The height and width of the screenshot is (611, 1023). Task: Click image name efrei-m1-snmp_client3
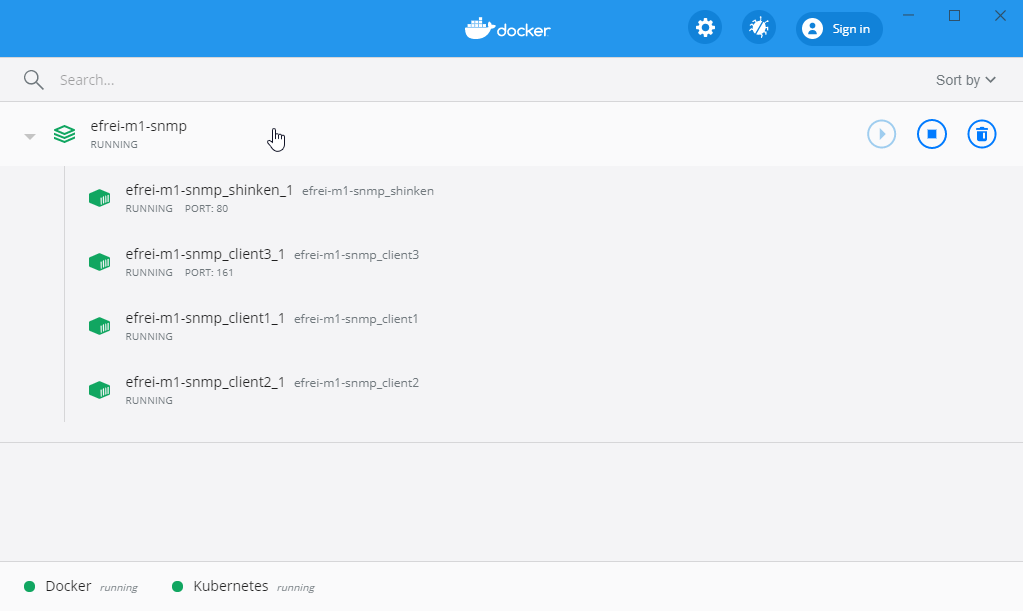coord(356,255)
